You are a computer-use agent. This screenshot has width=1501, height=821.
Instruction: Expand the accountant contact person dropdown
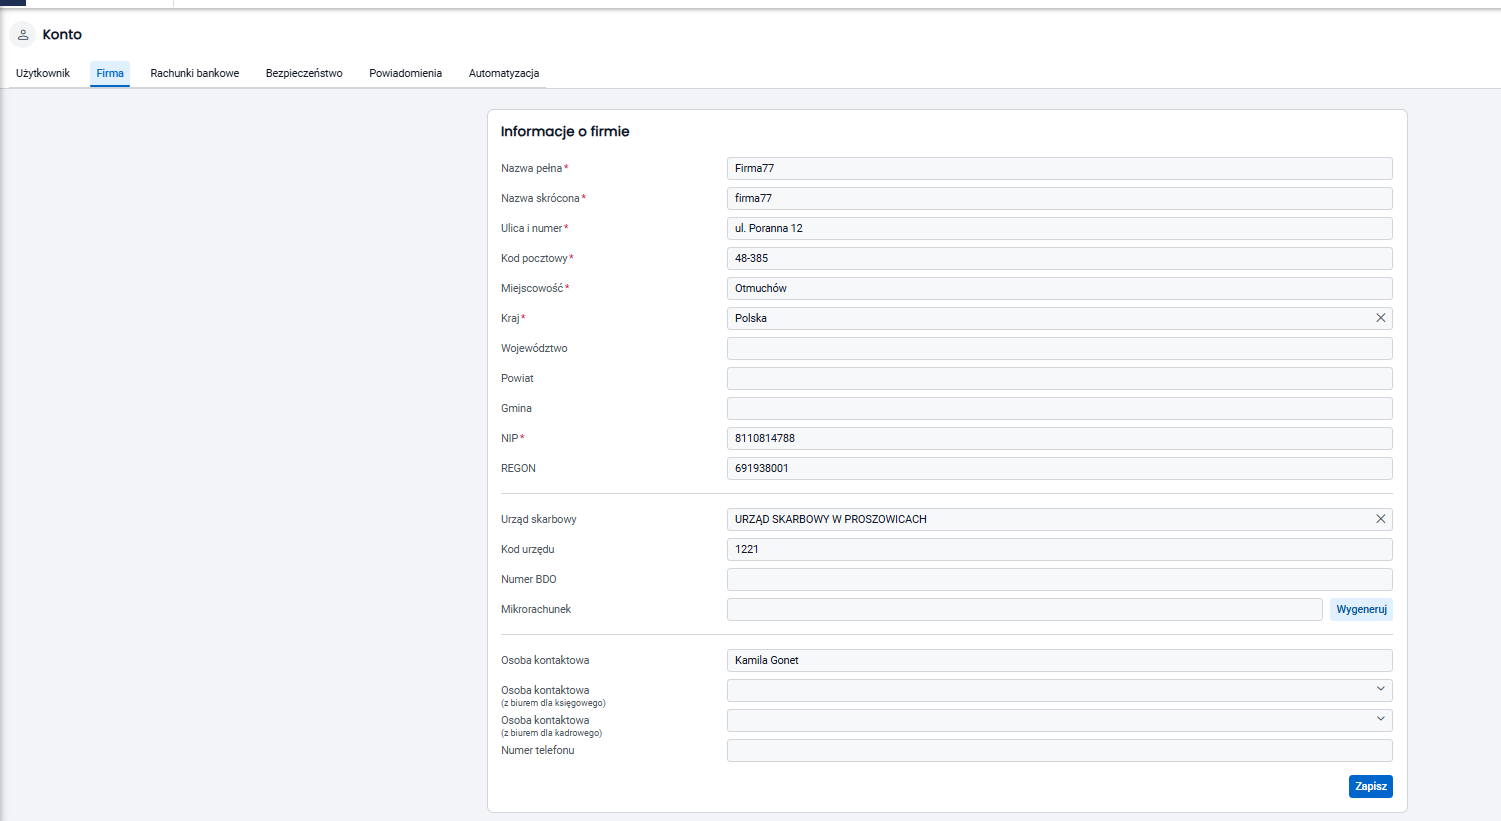tap(1380, 689)
